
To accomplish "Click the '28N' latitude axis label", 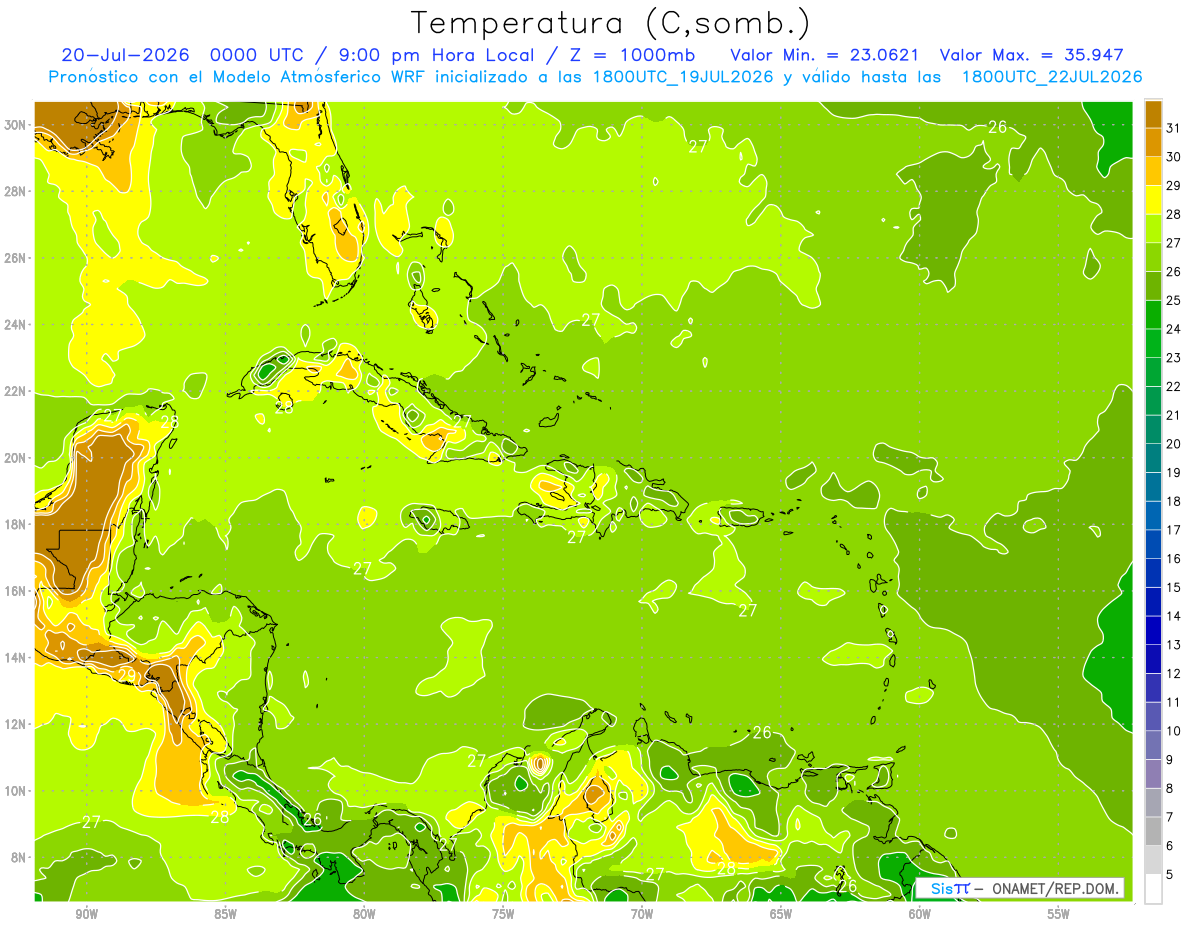I will tap(15, 191).
